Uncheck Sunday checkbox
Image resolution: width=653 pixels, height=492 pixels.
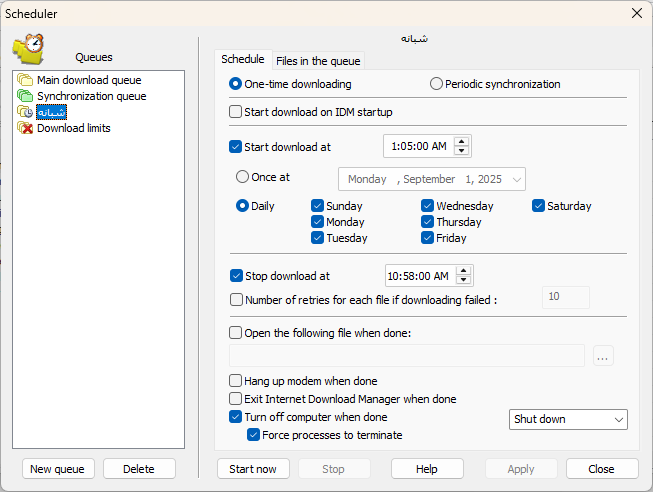[317, 206]
